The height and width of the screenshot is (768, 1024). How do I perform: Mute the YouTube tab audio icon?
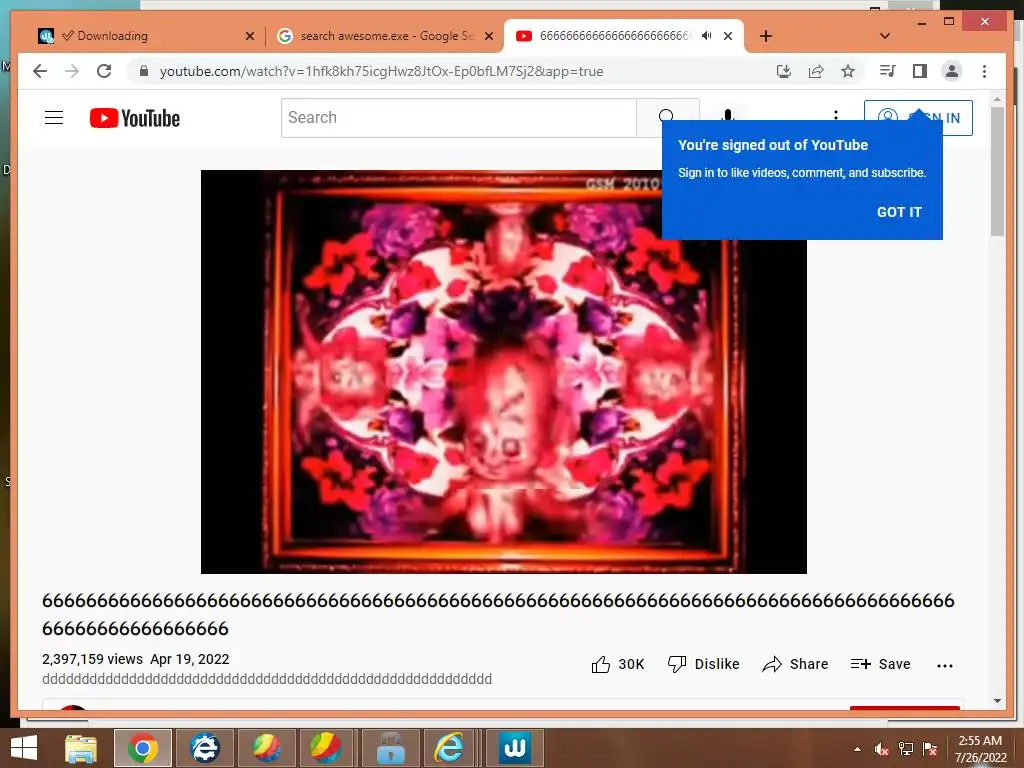(x=706, y=36)
